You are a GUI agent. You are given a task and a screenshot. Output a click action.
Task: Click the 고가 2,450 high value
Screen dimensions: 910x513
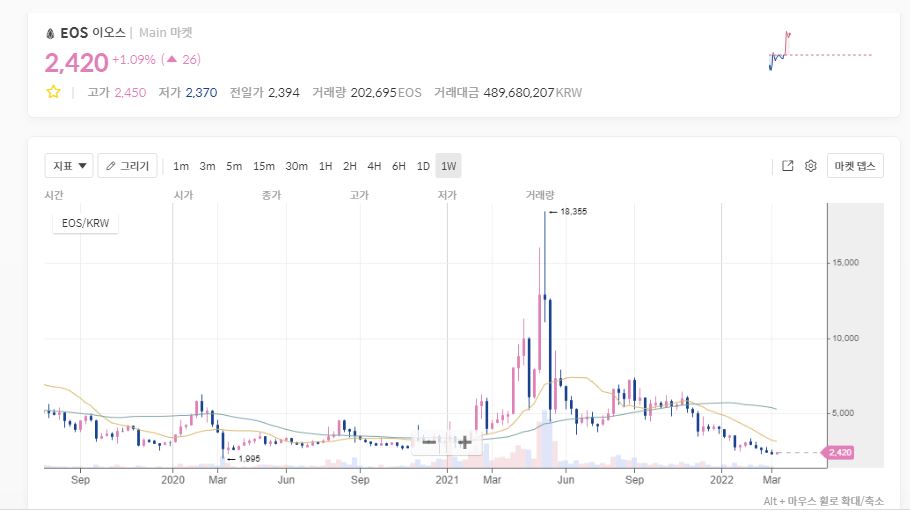pyautogui.click(x=117, y=93)
